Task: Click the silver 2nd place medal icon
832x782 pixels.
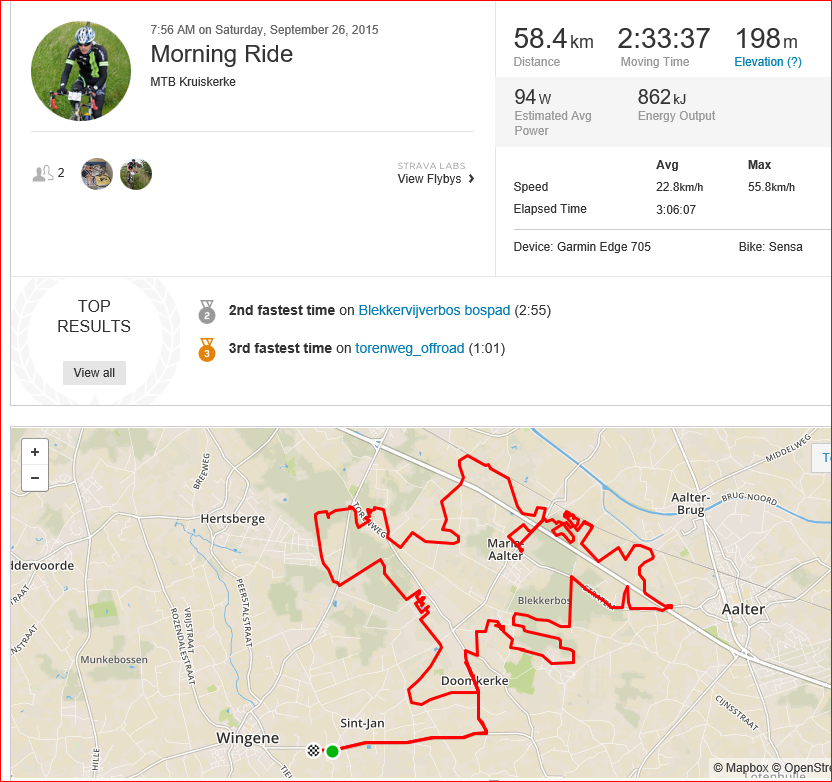Action: pyautogui.click(x=207, y=311)
